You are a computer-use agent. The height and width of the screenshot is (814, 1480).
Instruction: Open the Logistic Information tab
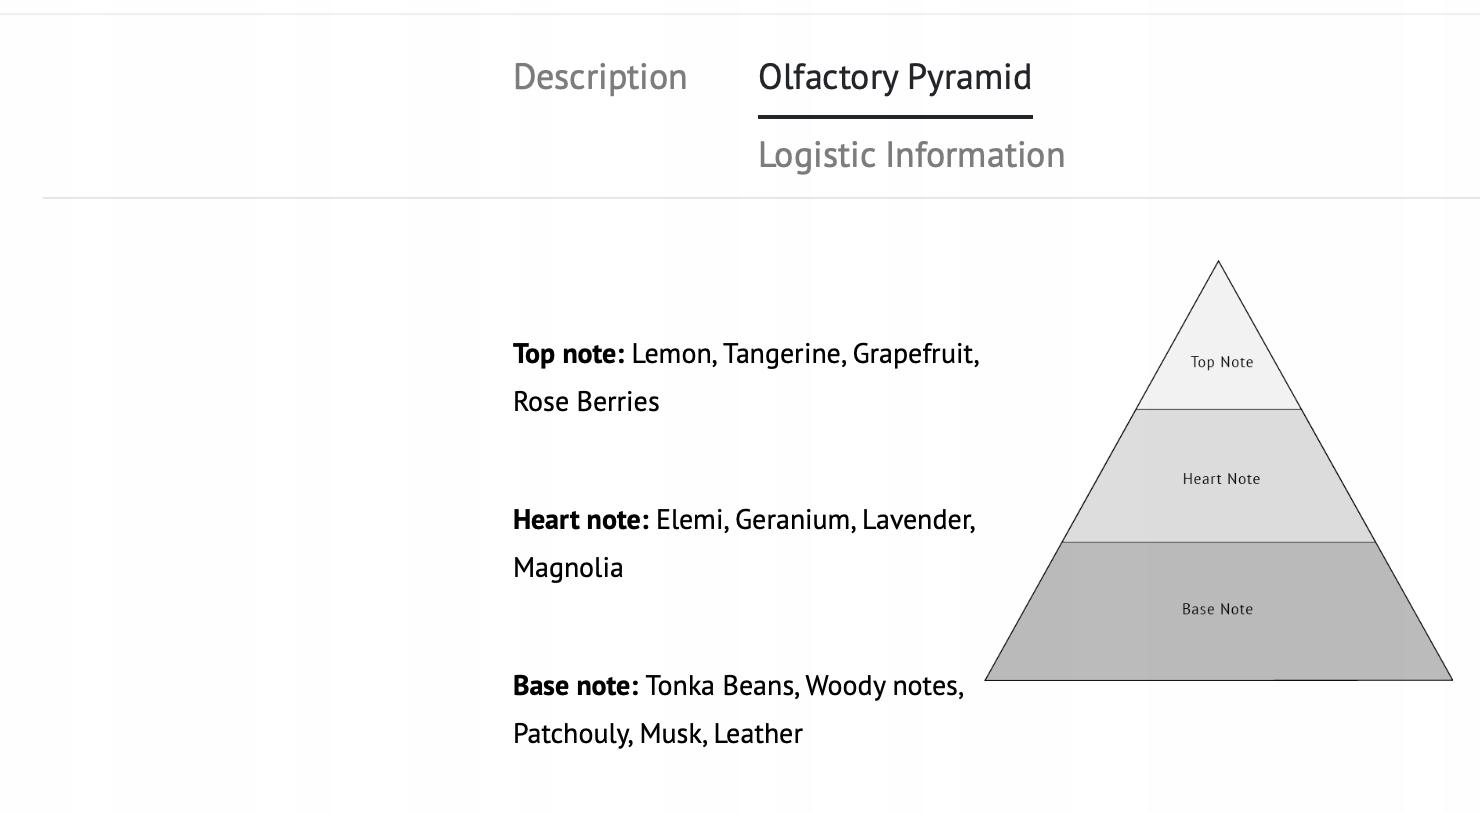point(911,155)
